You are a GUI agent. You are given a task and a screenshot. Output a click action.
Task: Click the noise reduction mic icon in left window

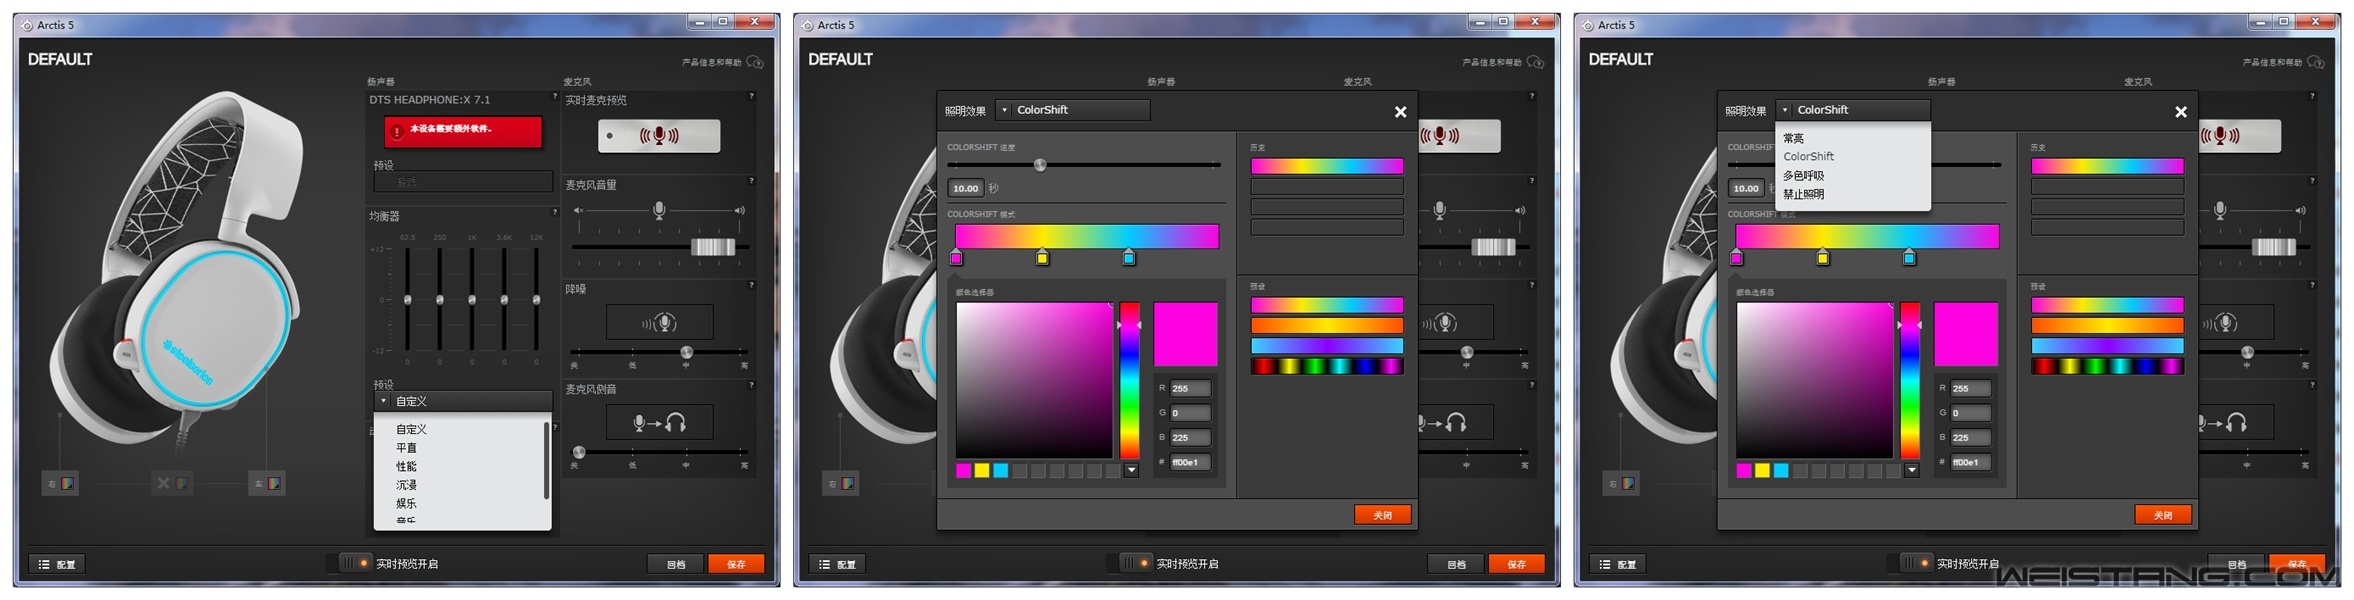point(659,323)
